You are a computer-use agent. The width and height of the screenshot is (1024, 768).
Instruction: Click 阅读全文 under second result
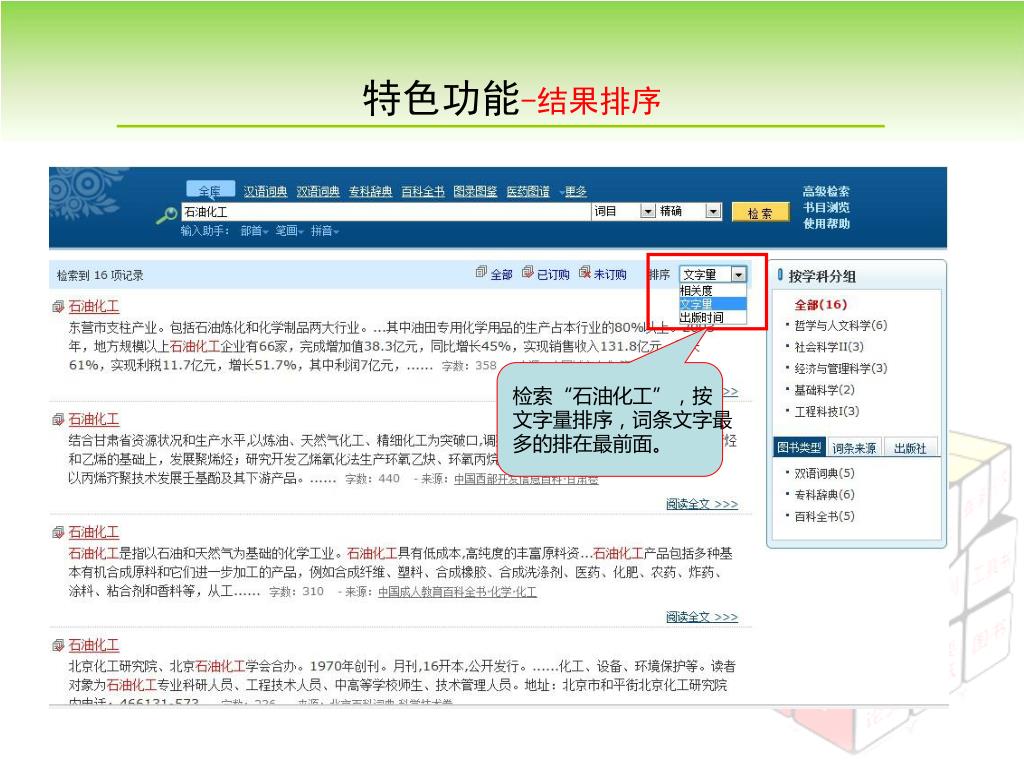pyautogui.click(x=702, y=504)
